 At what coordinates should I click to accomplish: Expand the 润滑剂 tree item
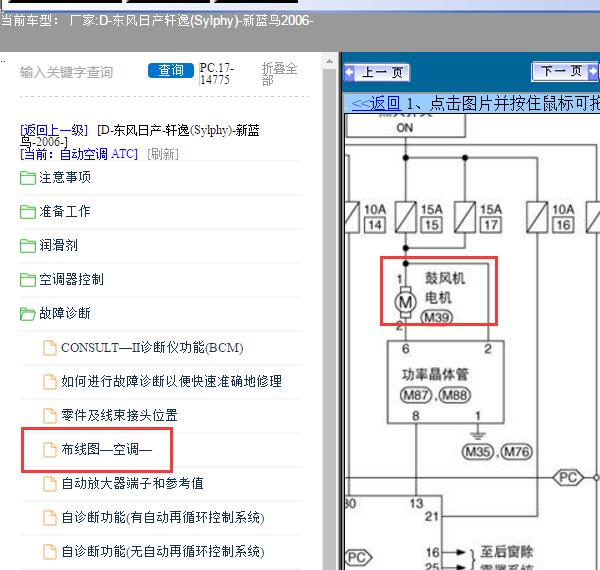pyautogui.click(x=59, y=245)
